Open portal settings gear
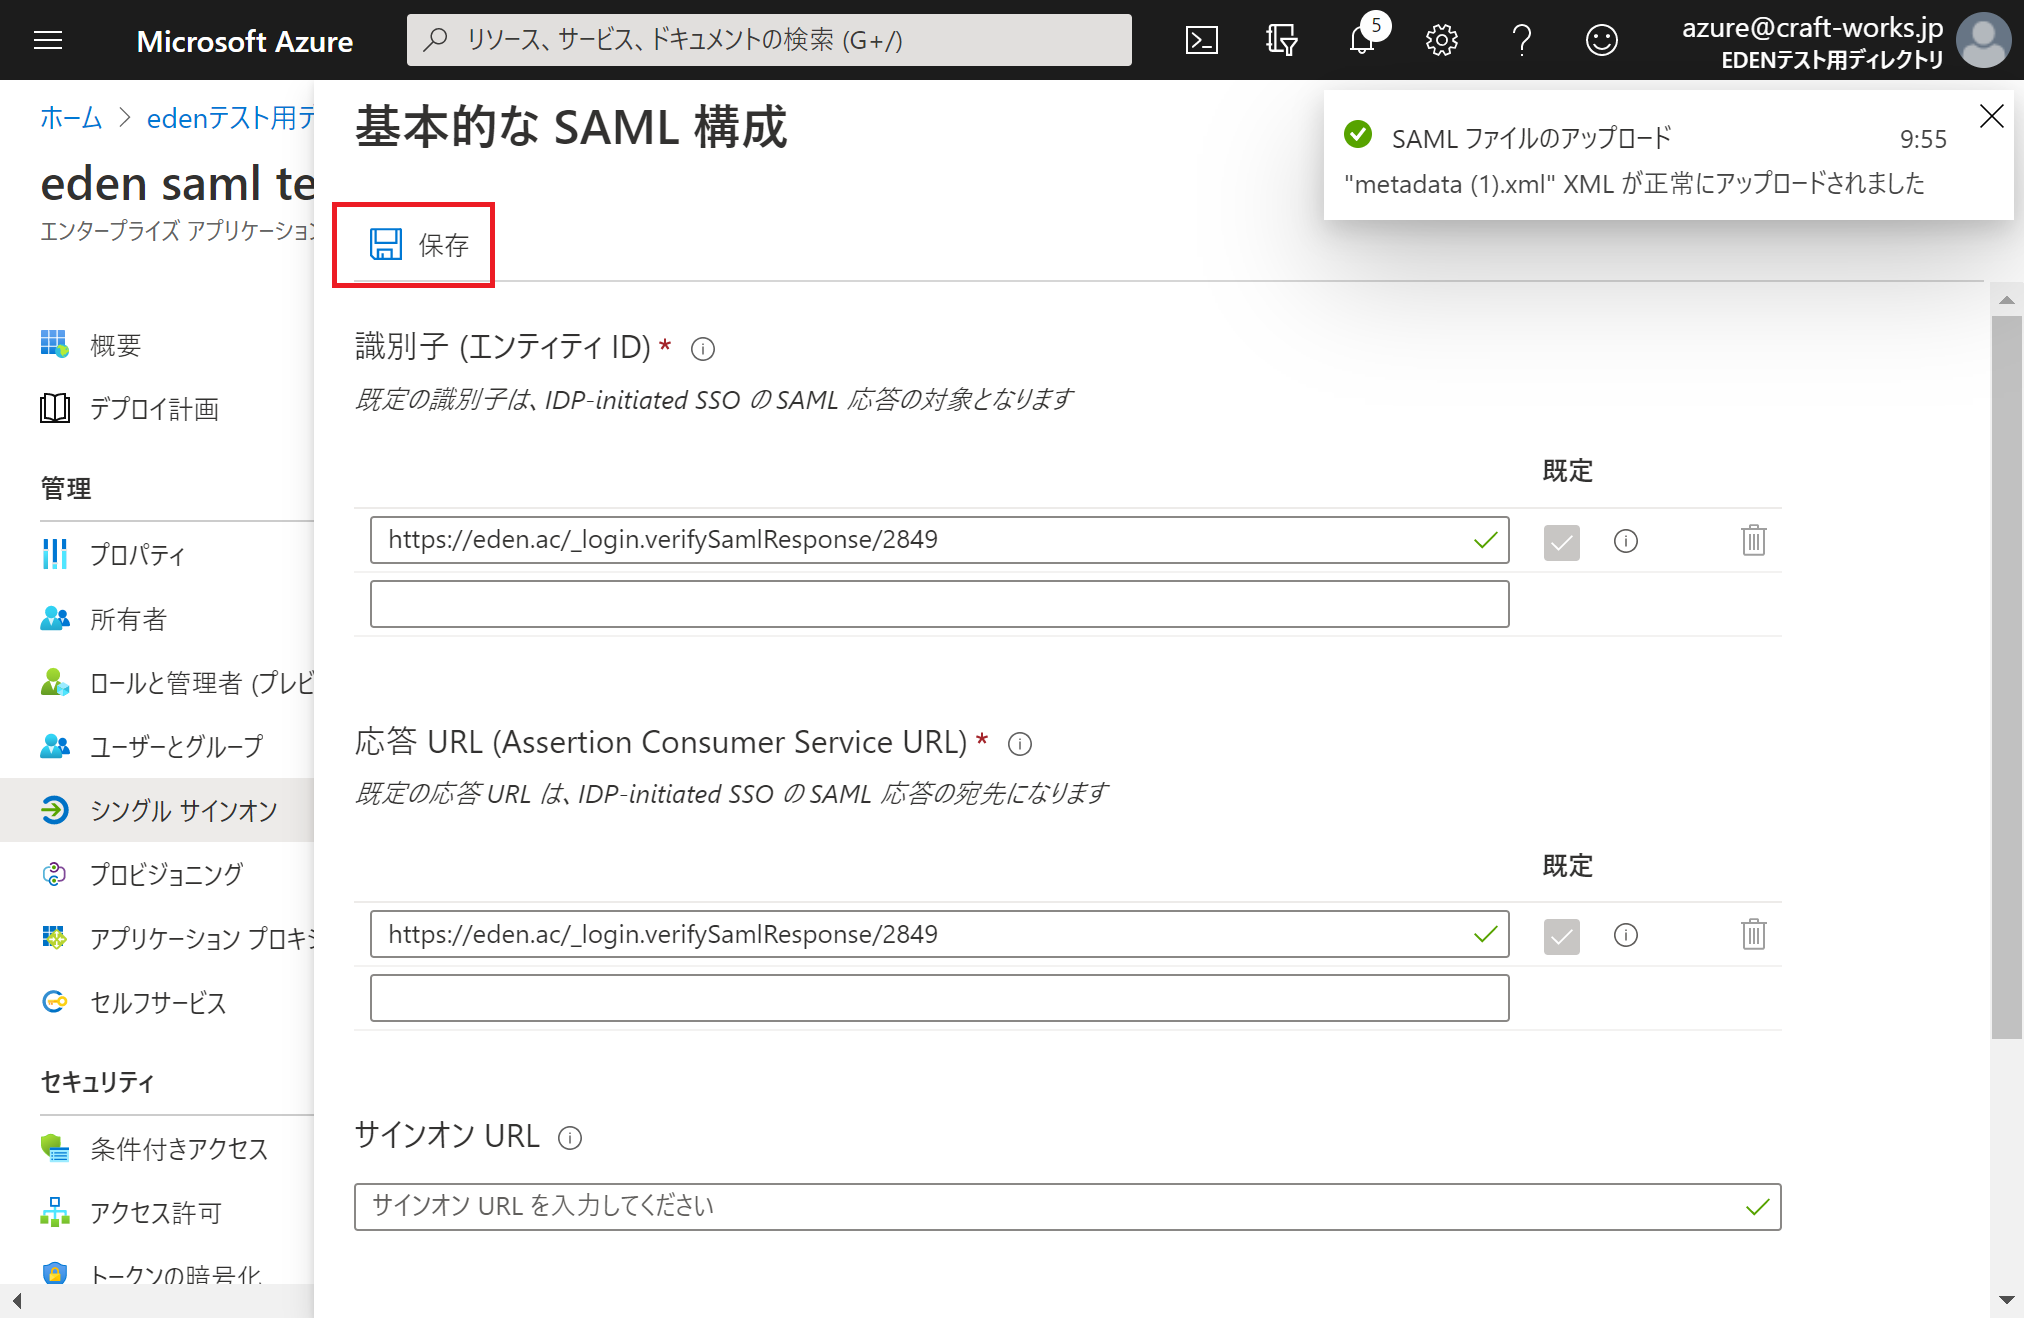The height and width of the screenshot is (1318, 2024). (x=1441, y=40)
